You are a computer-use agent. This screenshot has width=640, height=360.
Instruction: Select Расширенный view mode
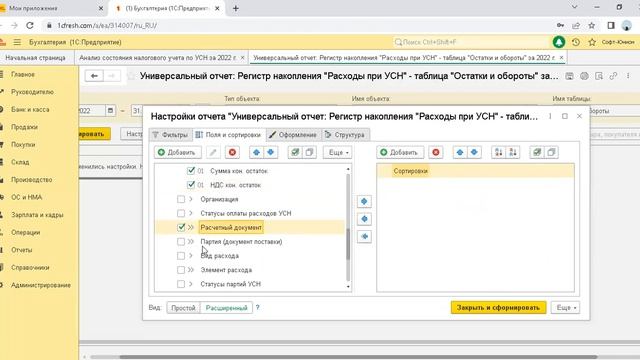coord(227,307)
